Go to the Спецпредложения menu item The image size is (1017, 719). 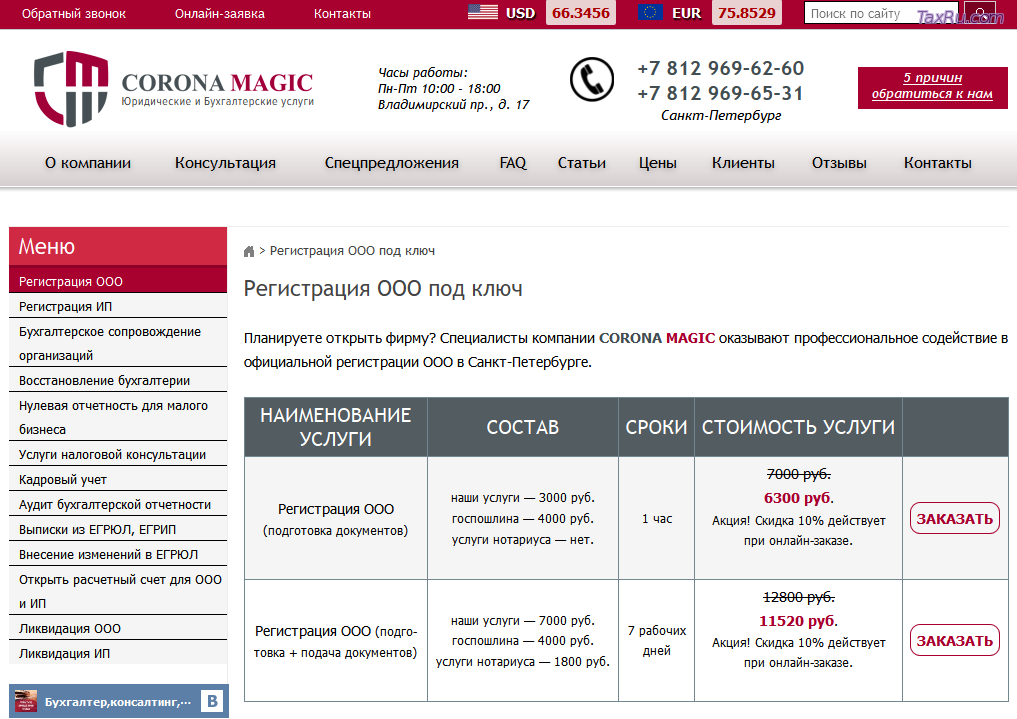pyautogui.click(x=391, y=163)
